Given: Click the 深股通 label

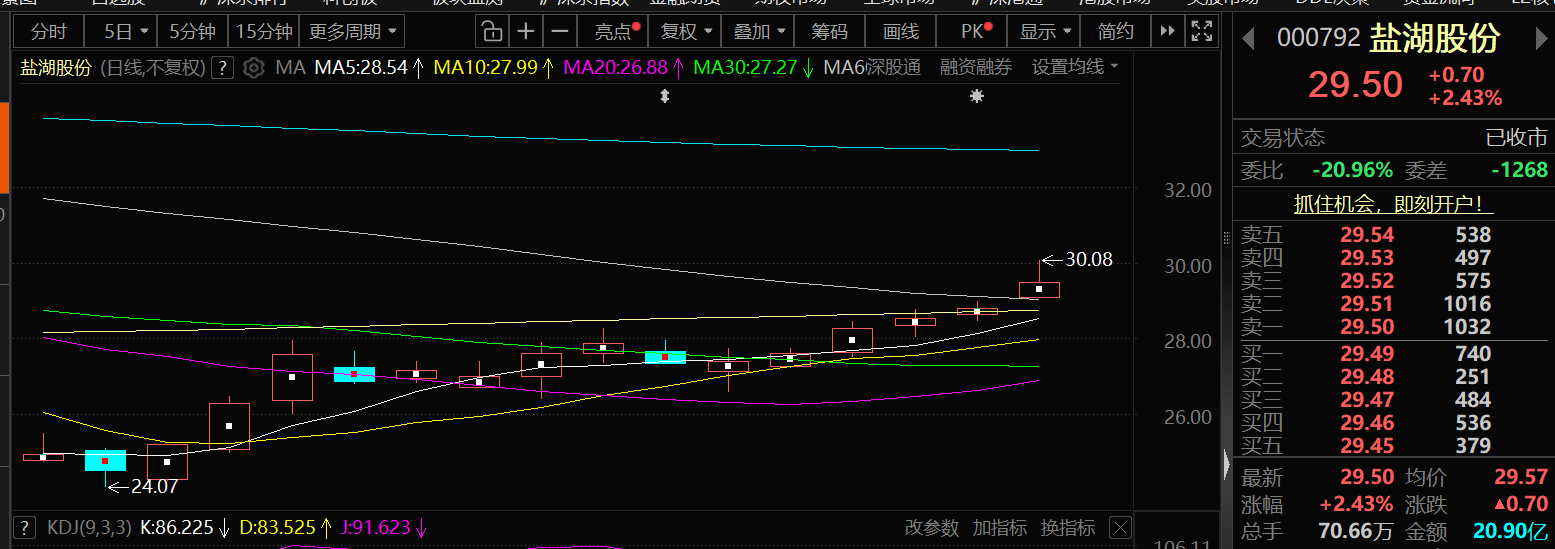Looking at the screenshot, I should pyautogui.click(x=893, y=68).
